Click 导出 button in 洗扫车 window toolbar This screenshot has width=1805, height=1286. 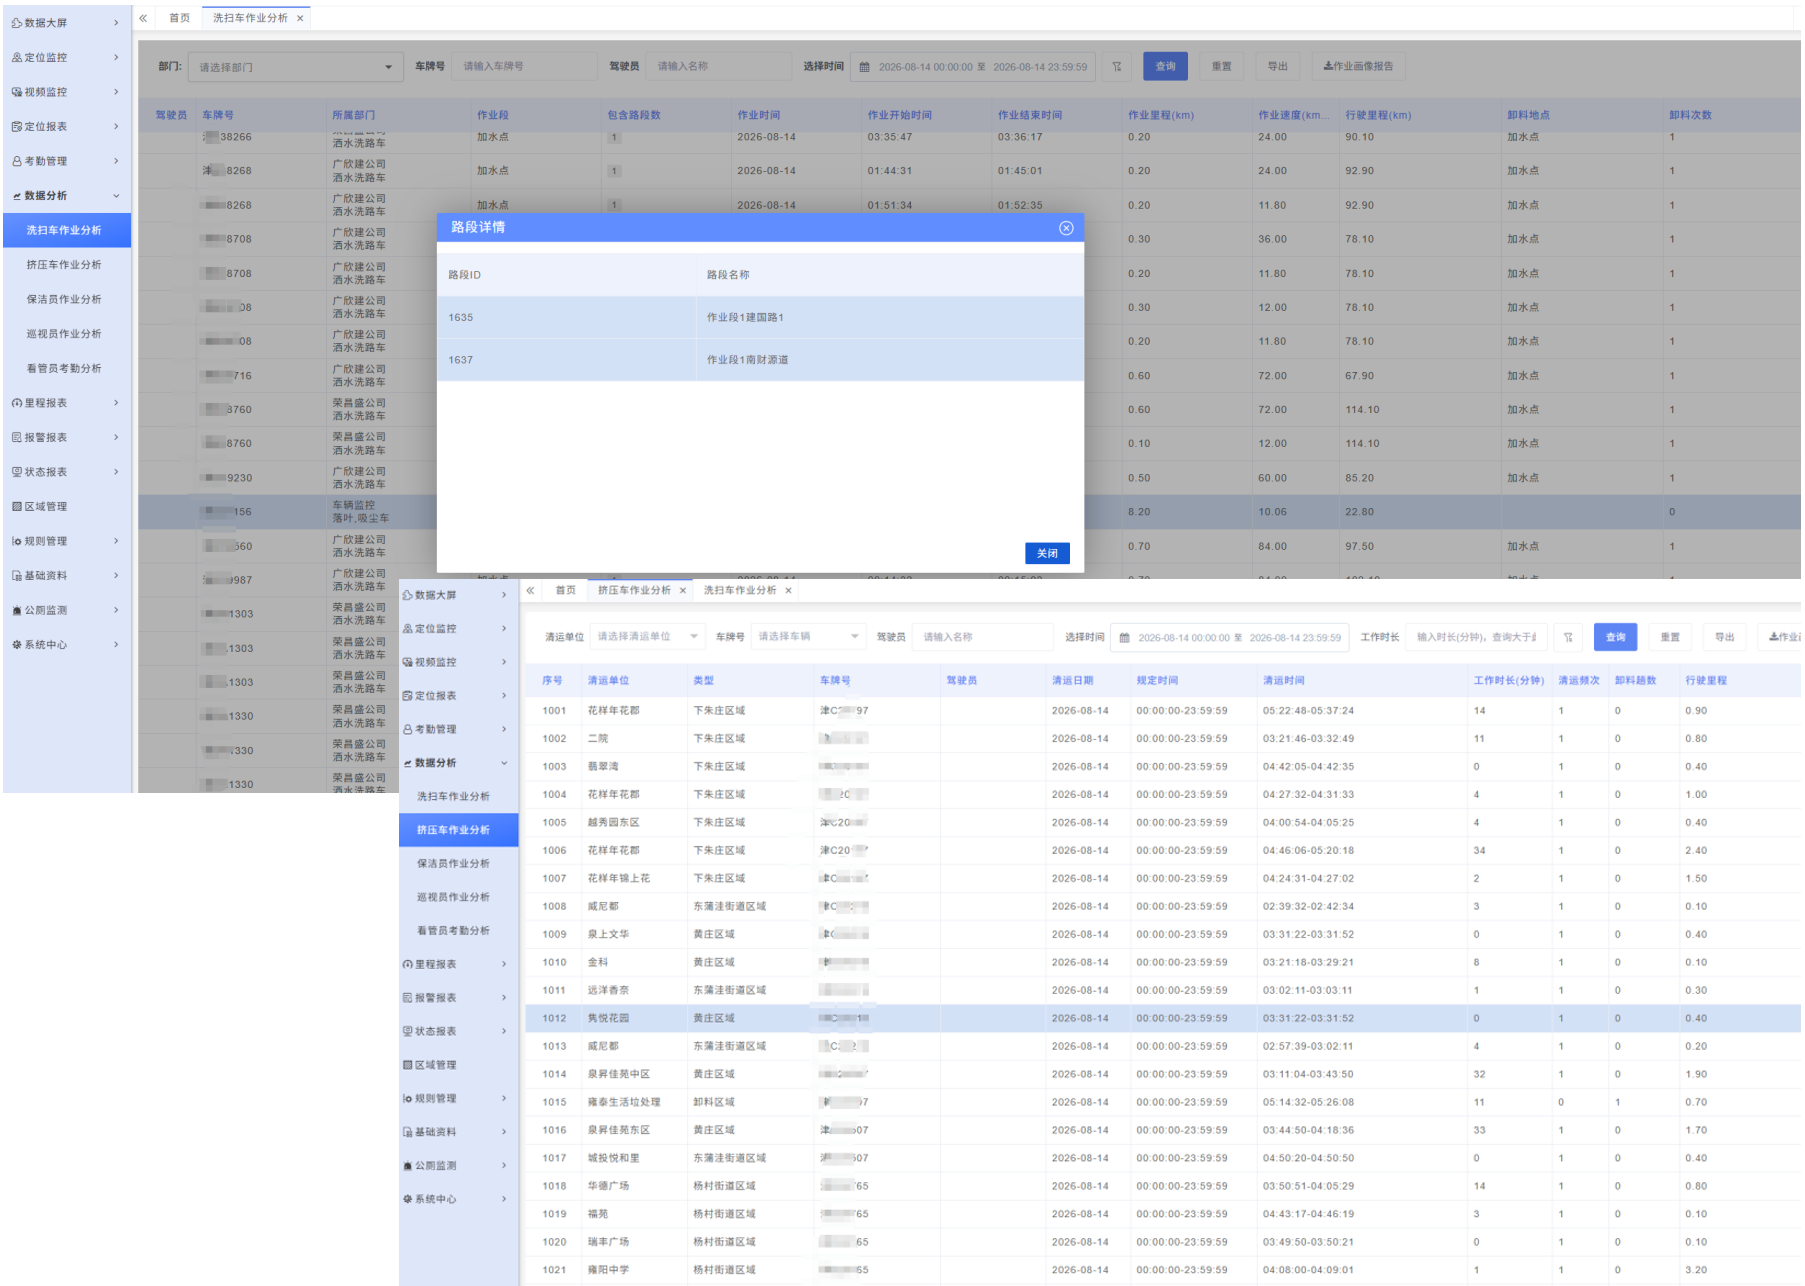[1278, 67]
